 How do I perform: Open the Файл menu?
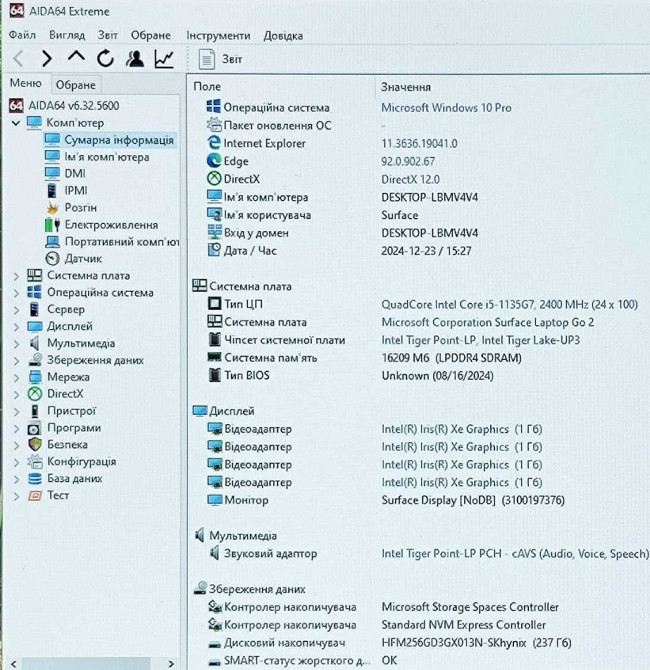22,35
